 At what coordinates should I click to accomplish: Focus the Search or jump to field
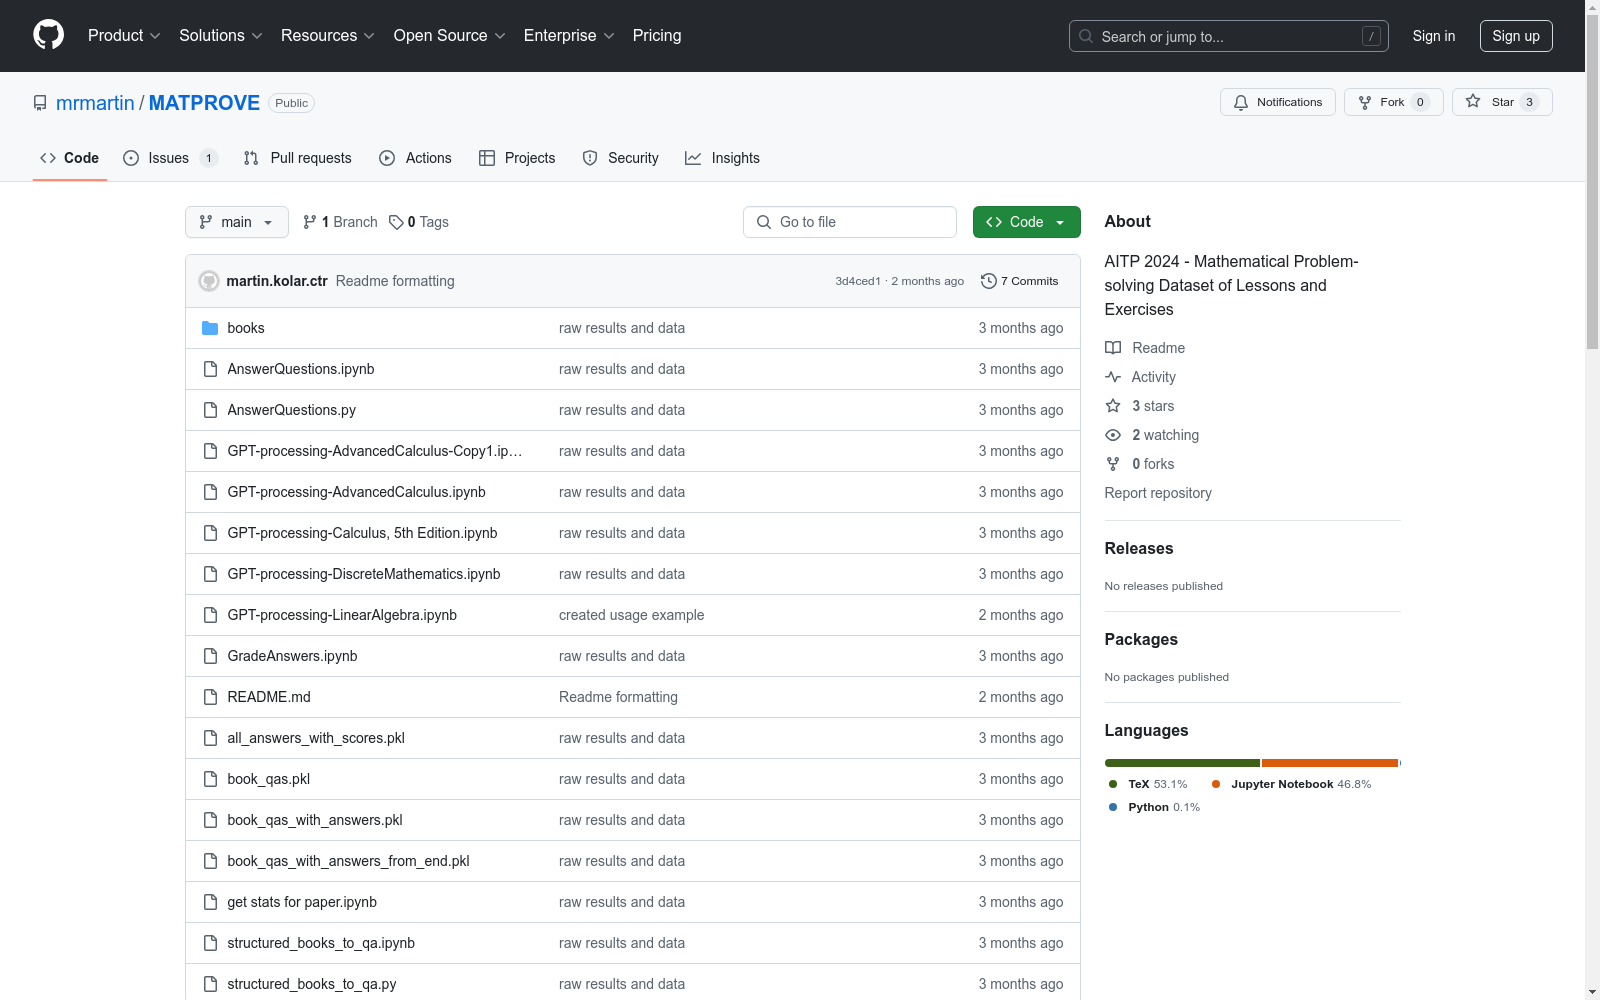[x=1229, y=36]
